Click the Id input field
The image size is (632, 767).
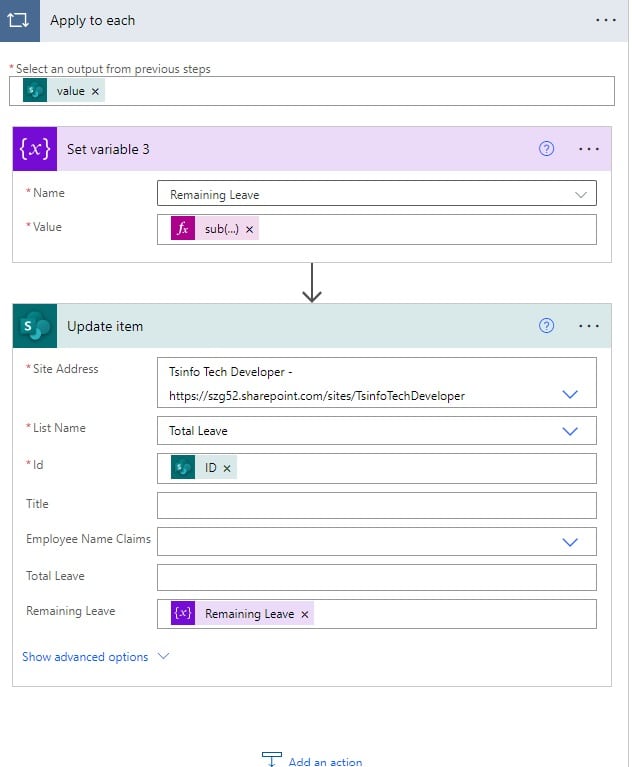pos(377,468)
